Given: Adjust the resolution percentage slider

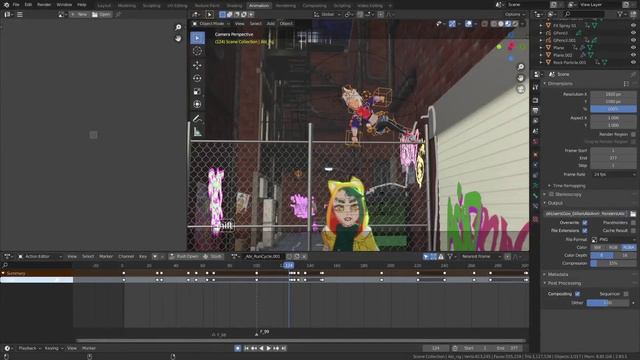Looking at the screenshot, I should coord(613,109).
